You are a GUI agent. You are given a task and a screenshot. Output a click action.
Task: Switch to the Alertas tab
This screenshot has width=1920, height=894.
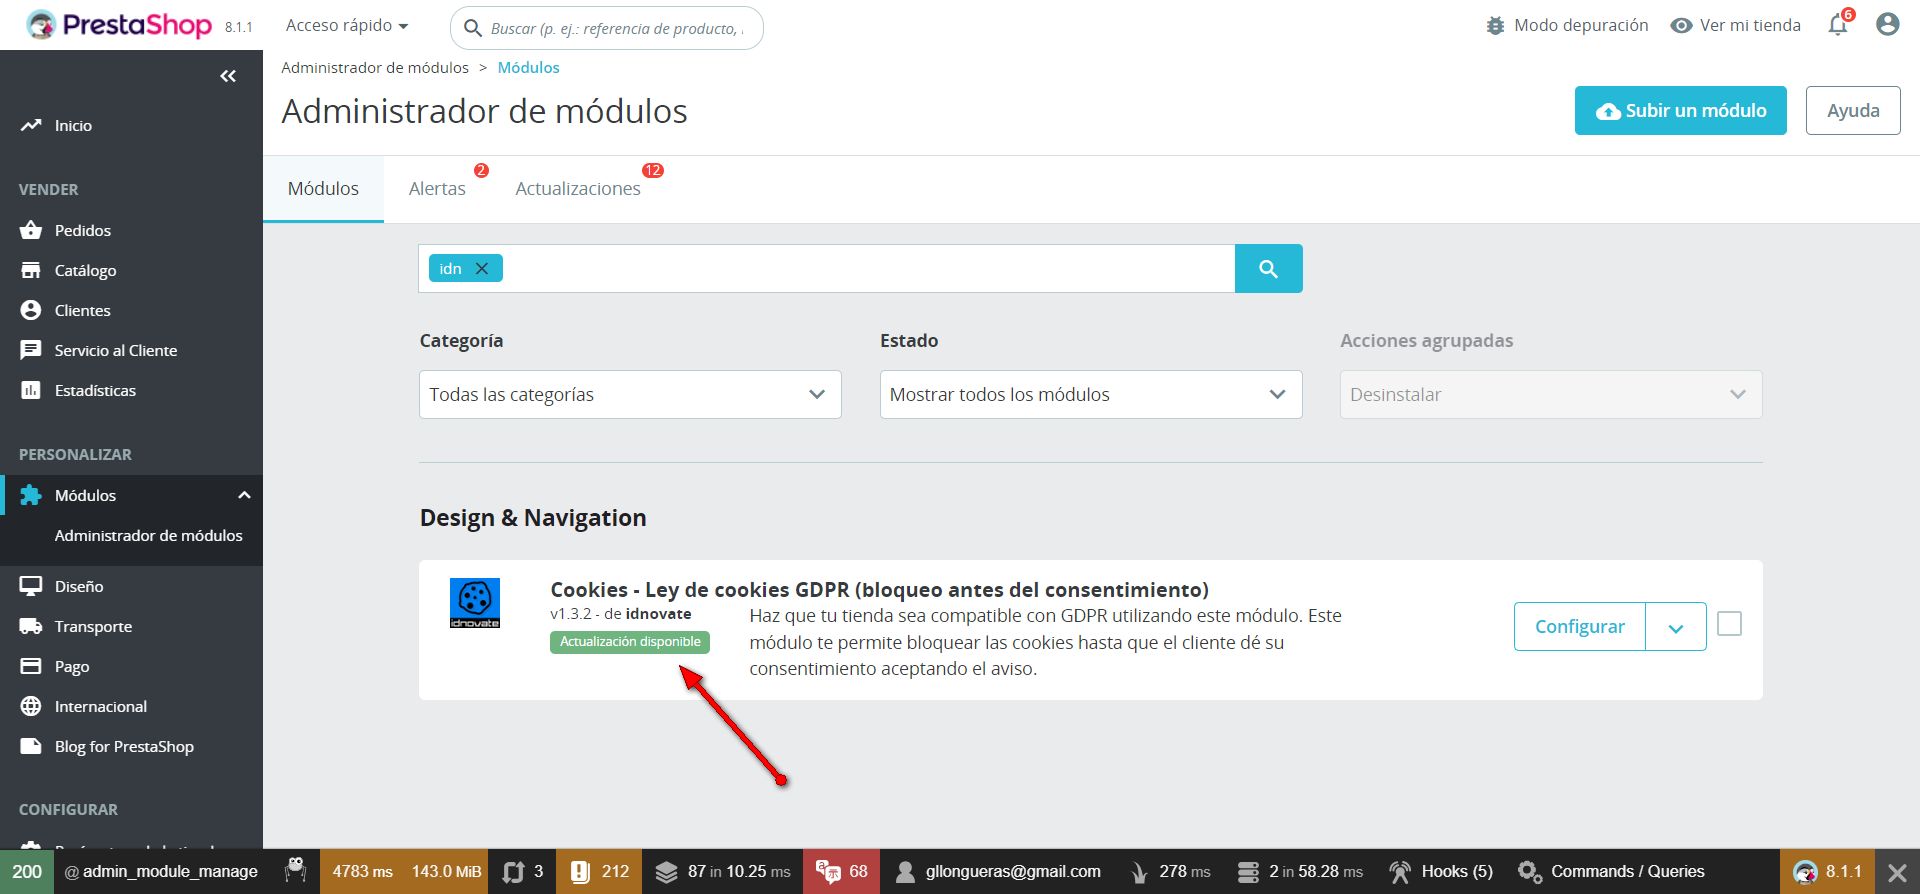437,188
